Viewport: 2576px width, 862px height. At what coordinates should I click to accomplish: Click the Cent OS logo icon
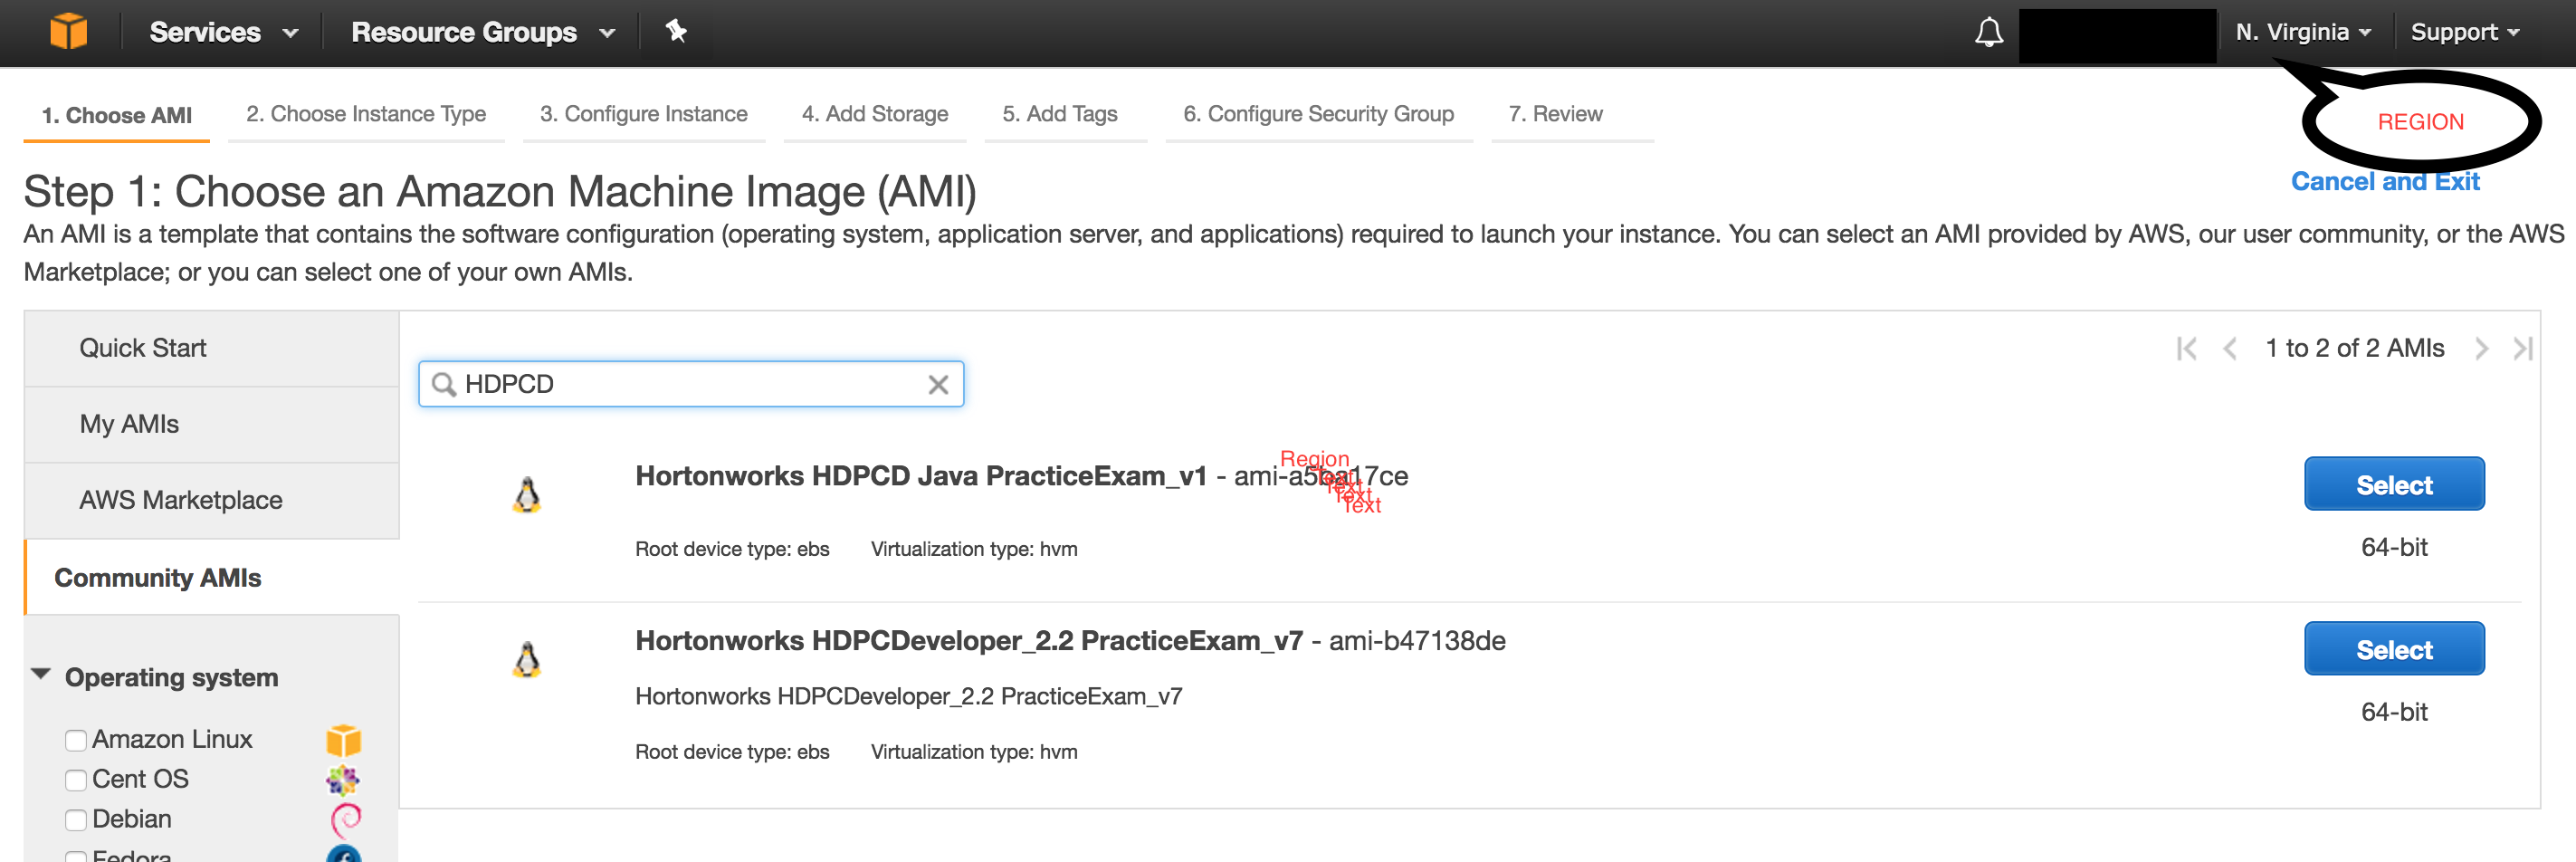(x=344, y=780)
